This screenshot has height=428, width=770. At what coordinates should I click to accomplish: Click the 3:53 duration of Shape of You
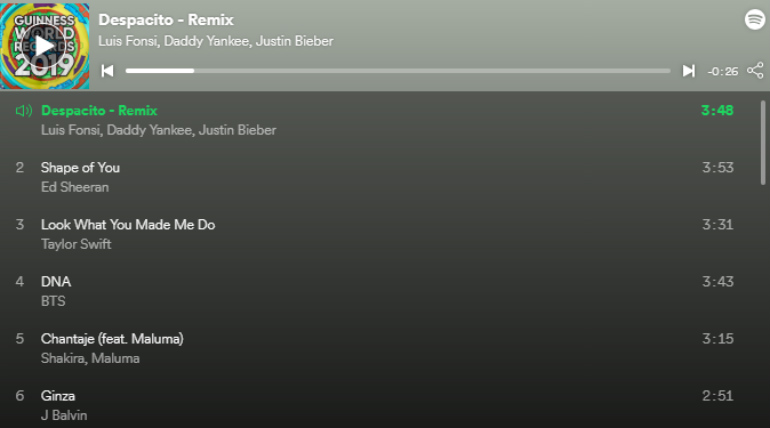717,168
